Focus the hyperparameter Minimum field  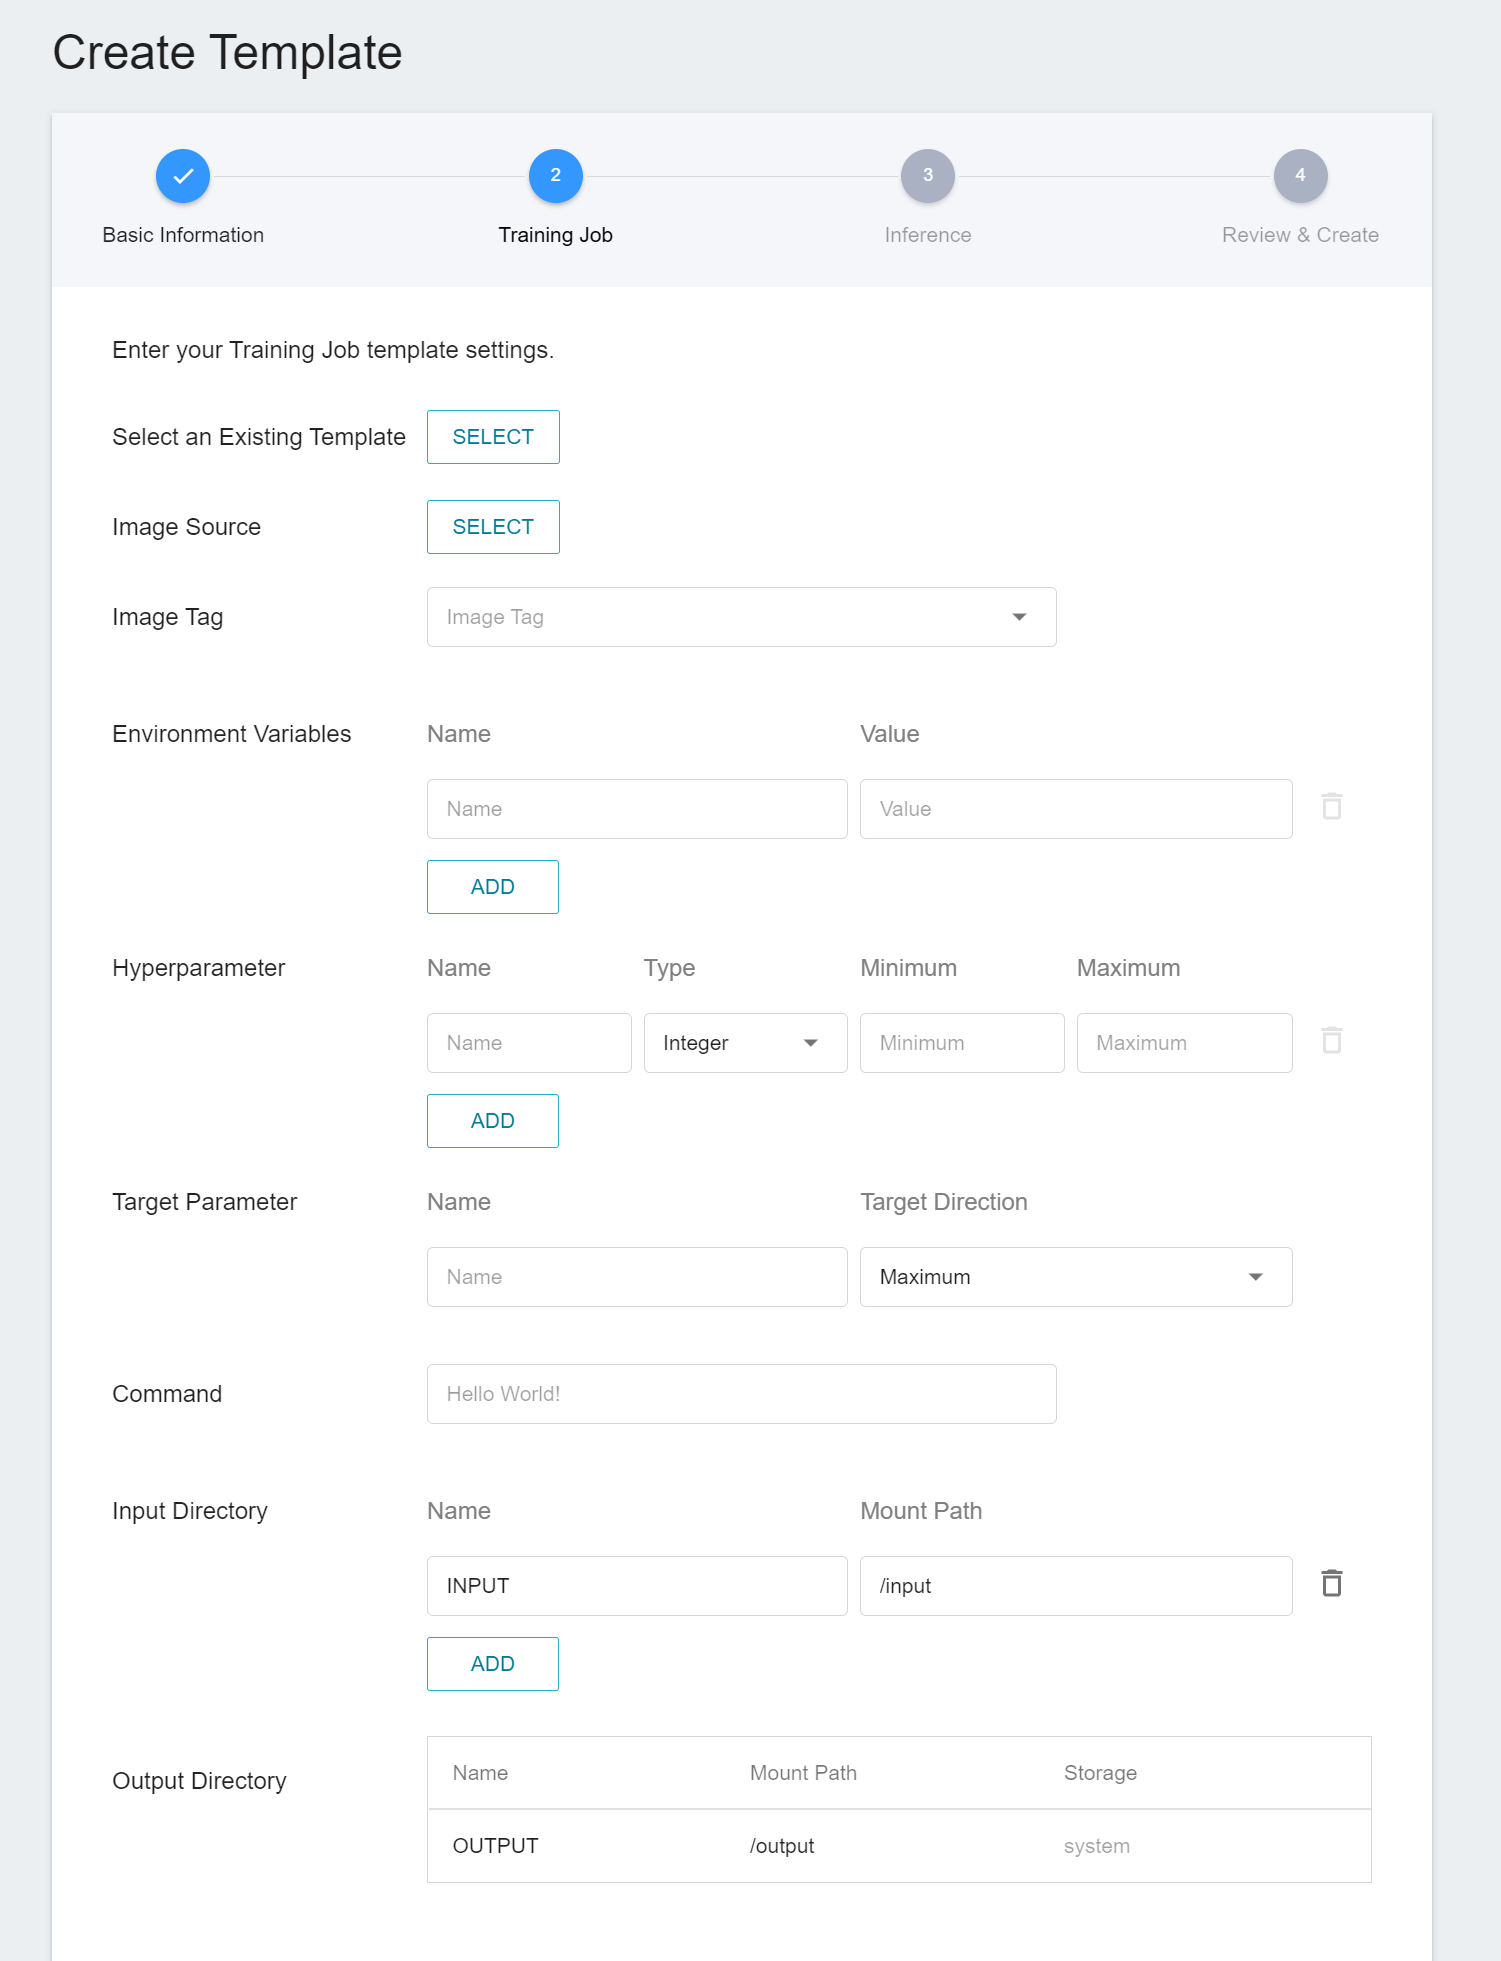click(962, 1043)
